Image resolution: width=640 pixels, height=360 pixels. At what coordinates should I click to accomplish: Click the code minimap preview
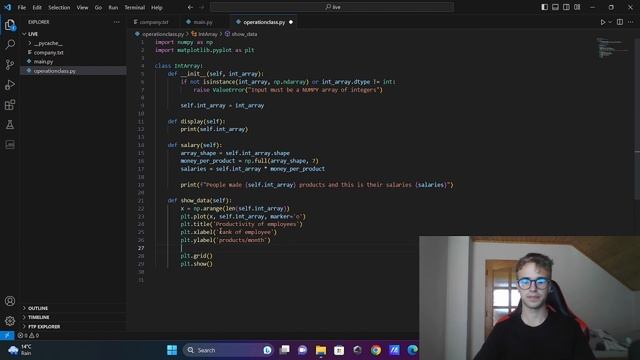pyautogui.click(x=612, y=48)
